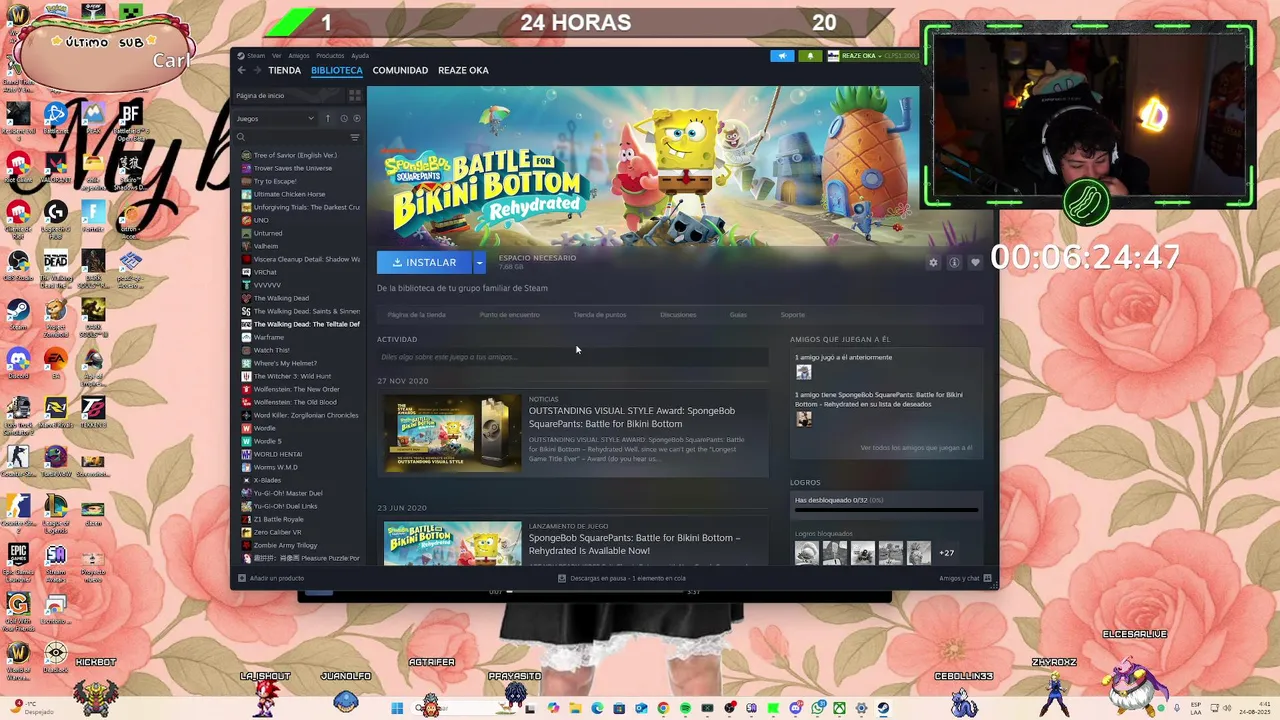Open the Rehydrated Is Available Now thumbnail
Screen dimensions: 1280x720
coord(452,543)
